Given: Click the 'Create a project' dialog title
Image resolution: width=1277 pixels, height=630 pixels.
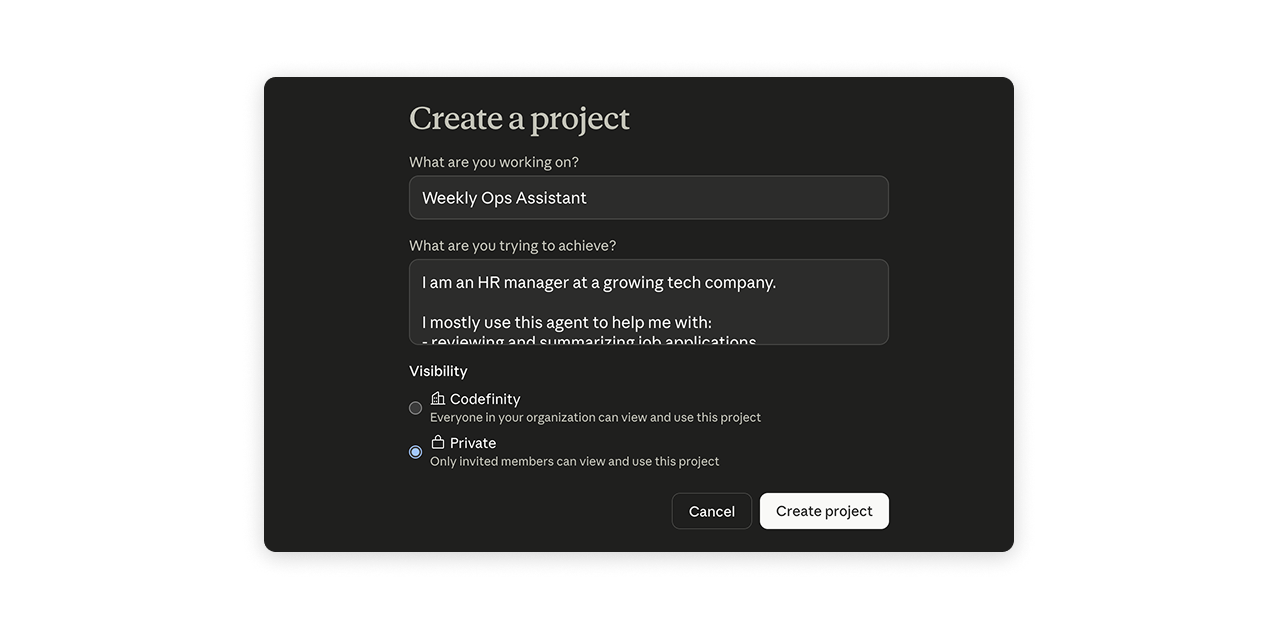Looking at the screenshot, I should pos(519,117).
